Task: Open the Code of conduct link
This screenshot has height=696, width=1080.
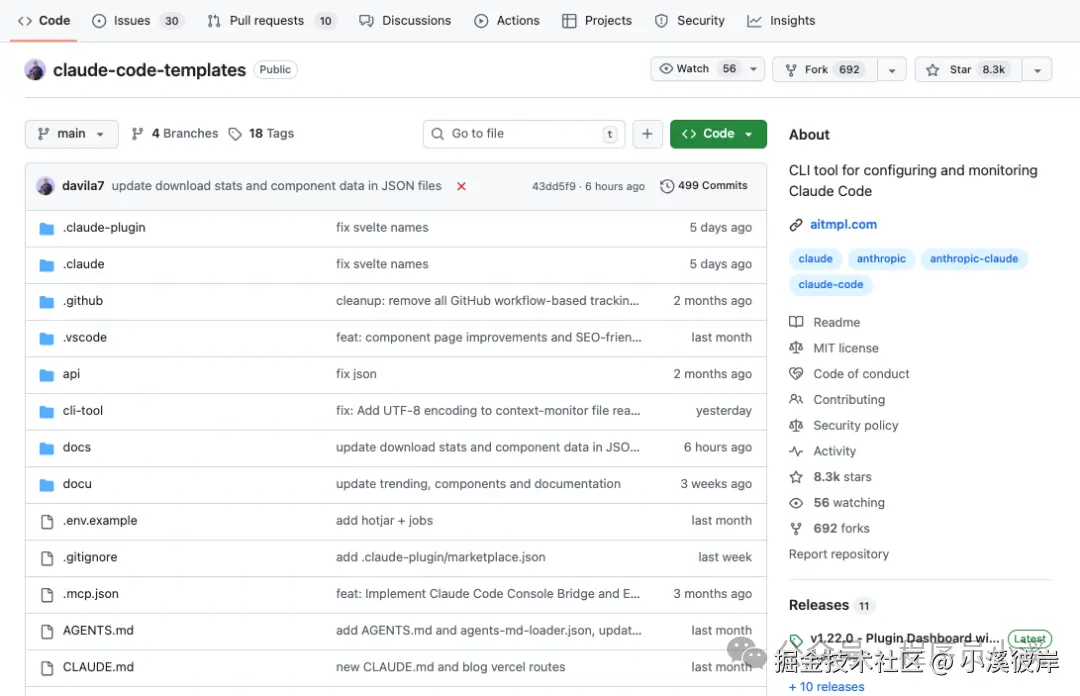Action: [849, 373]
